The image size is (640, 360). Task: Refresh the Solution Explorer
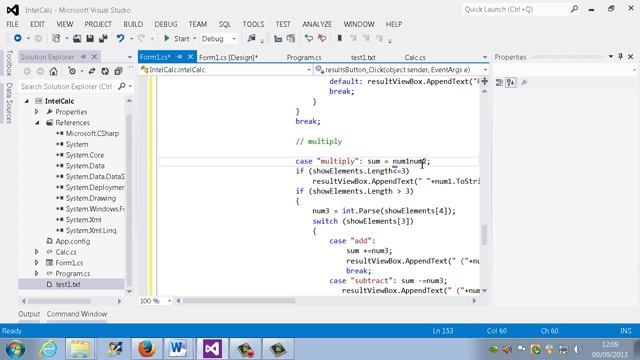[105, 71]
